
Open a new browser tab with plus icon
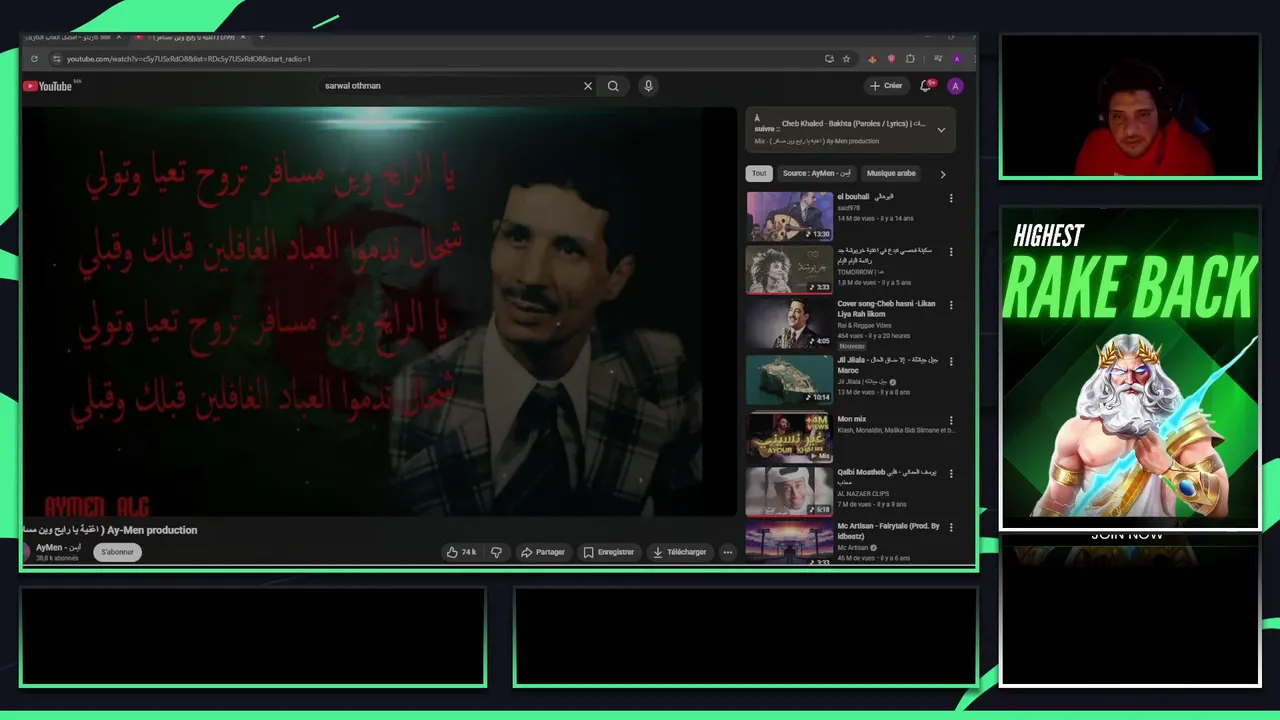tap(262, 38)
